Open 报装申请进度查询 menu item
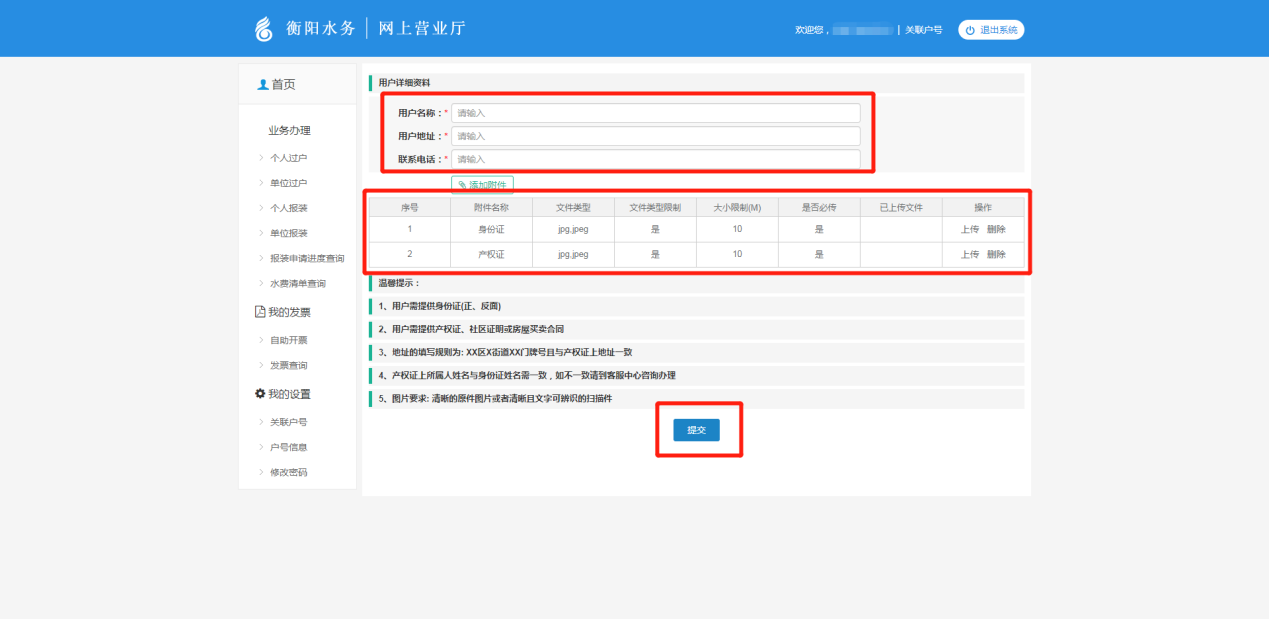This screenshot has width=1269, height=619. [x=306, y=258]
